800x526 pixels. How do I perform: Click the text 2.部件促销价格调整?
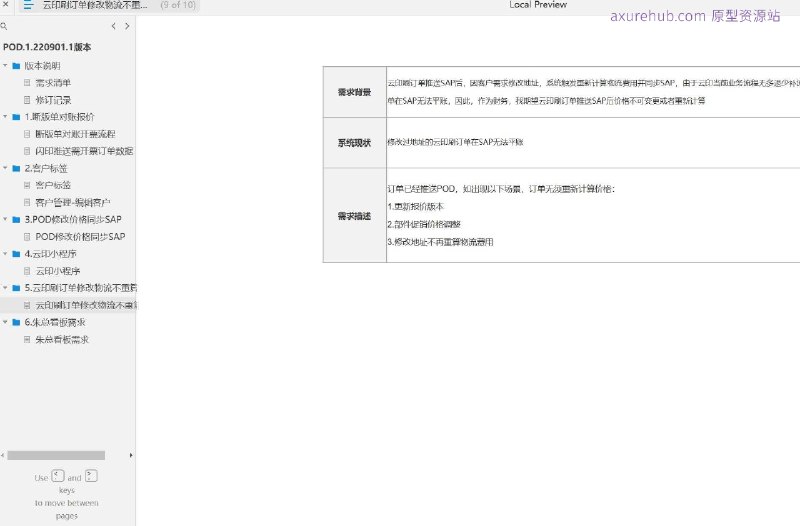pos(424,224)
